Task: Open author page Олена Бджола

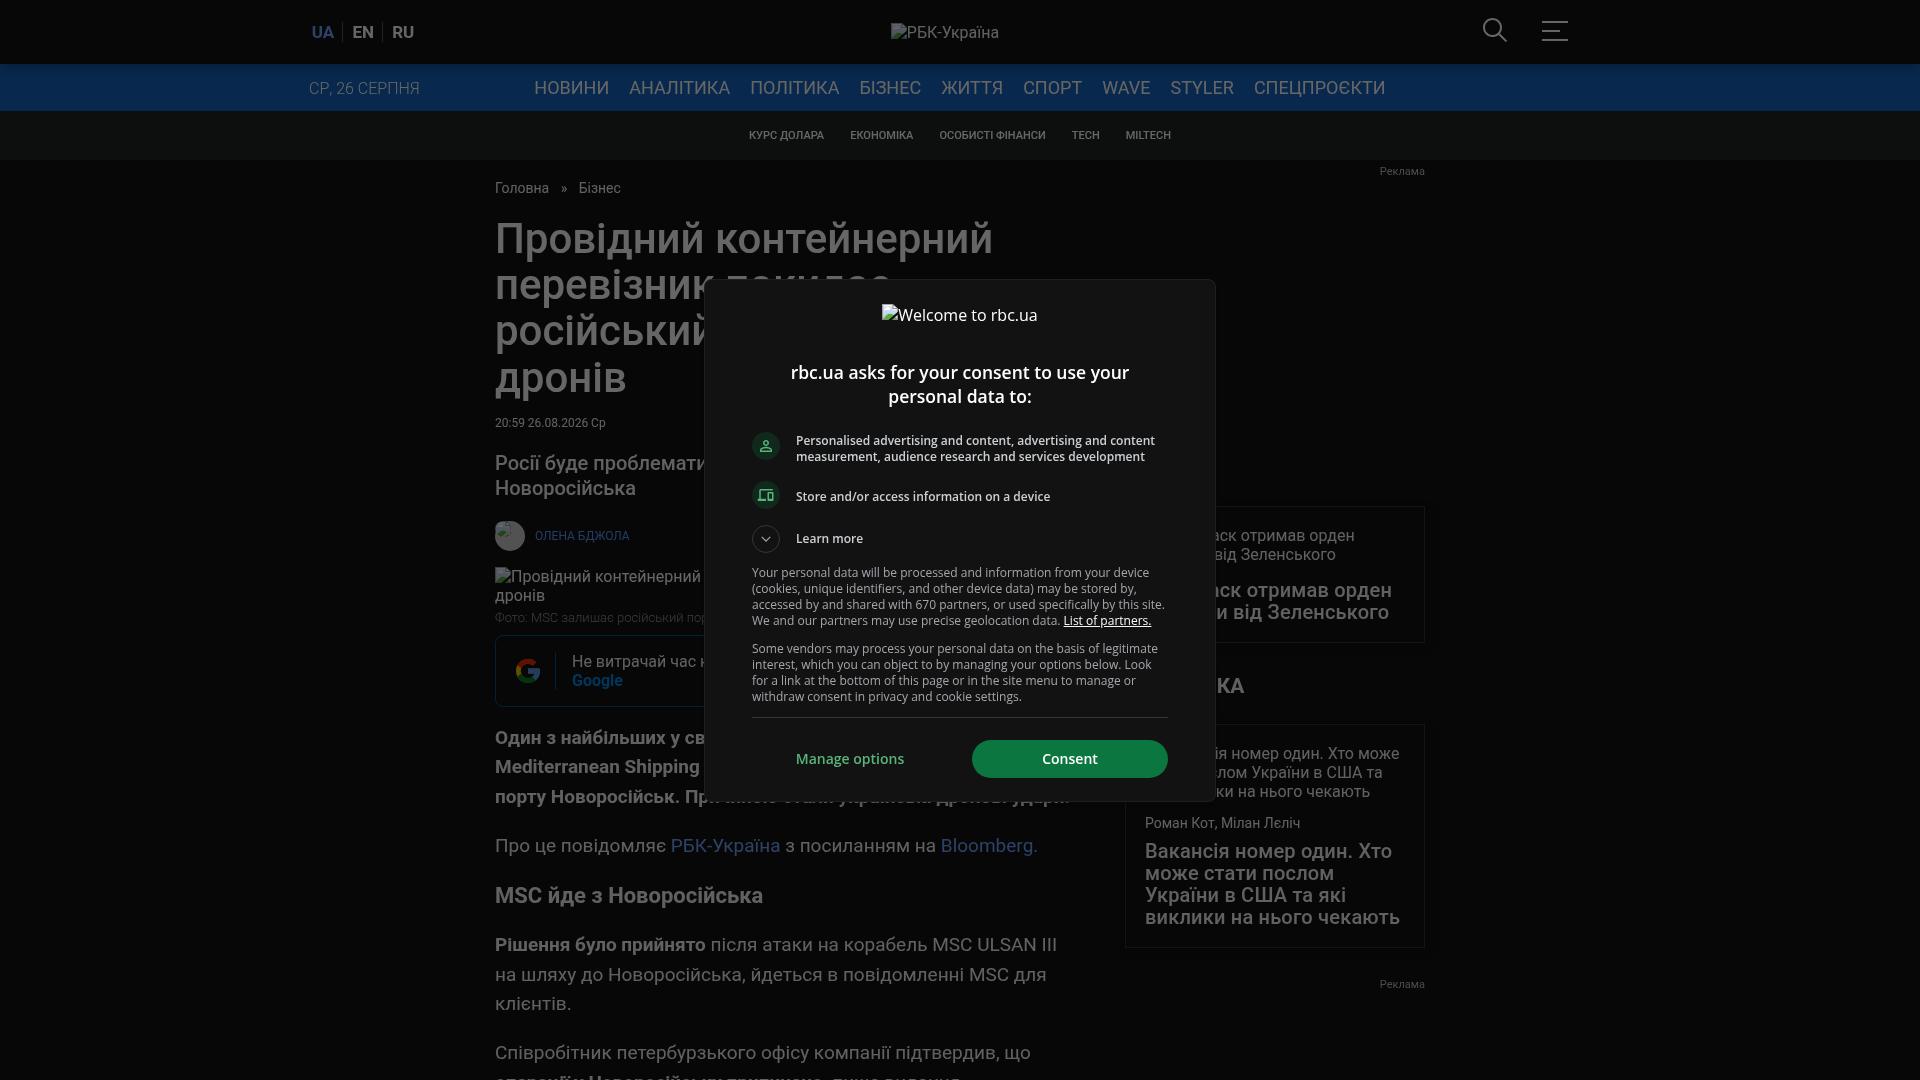Action: click(582, 536)
